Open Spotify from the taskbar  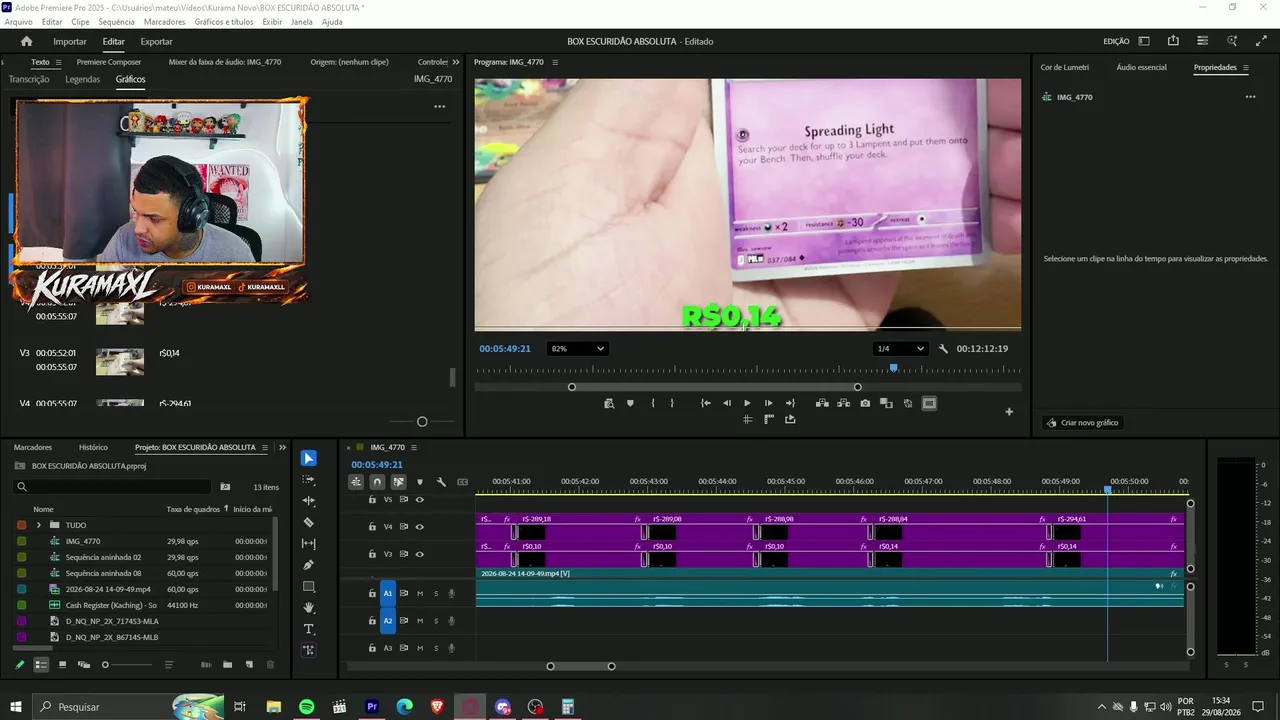306,707
